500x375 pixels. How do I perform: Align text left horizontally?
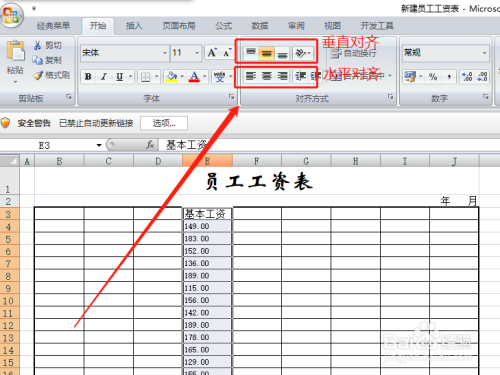251,76
